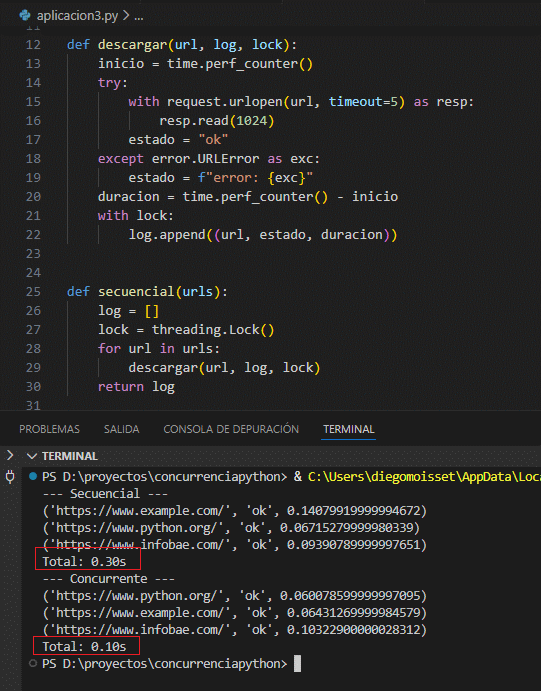This screenshot has height=691, width=541.
Task: Click 'Total: 0.10s' in terminal
Action: tap(84, 647)
